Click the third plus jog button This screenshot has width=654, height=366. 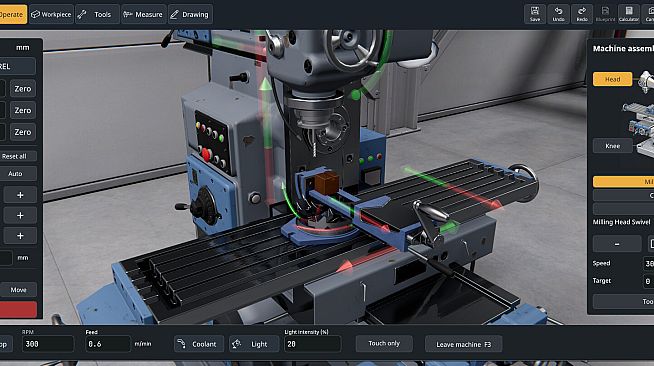coord(20,236)
